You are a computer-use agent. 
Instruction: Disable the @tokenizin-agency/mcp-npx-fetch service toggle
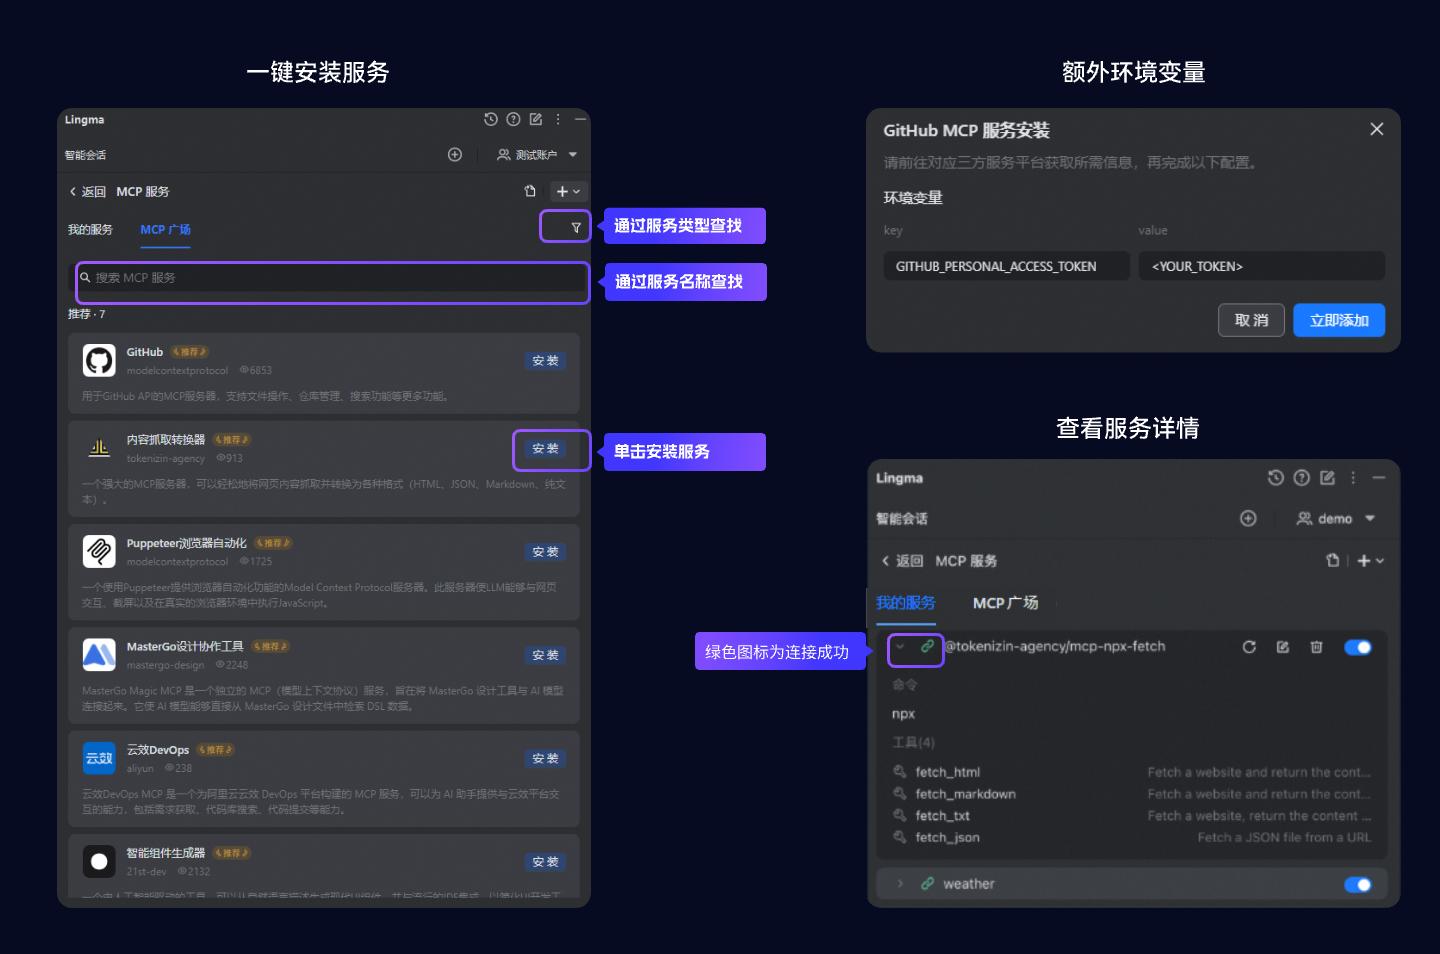point(1358,647)
